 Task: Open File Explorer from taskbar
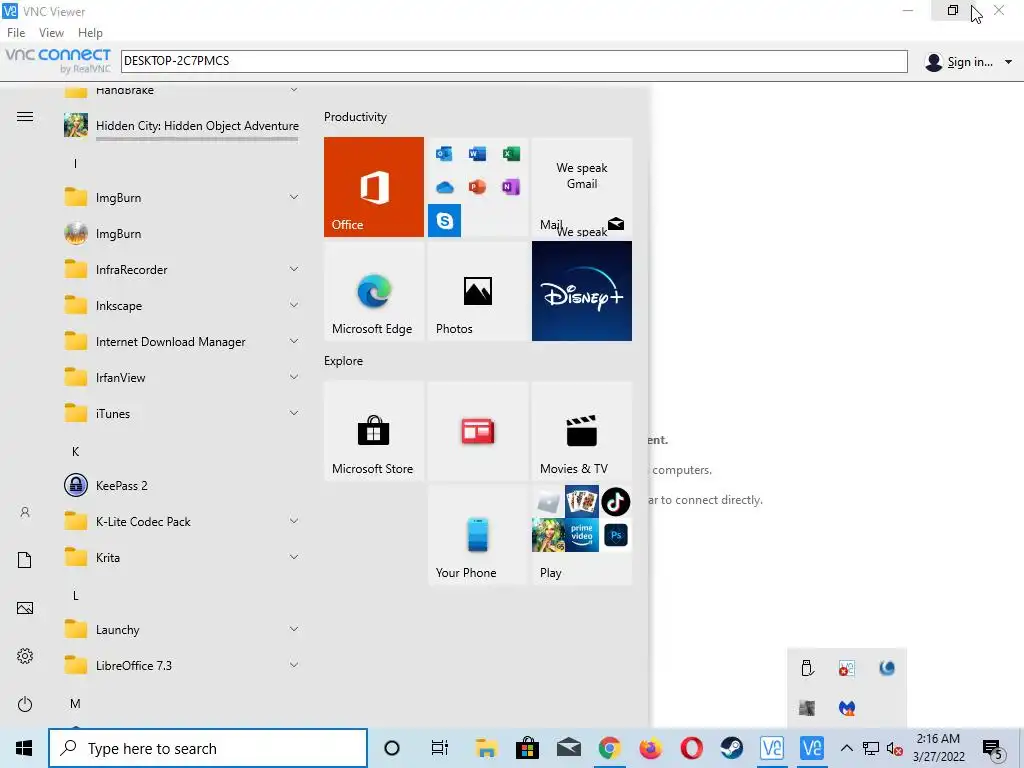tap(487, 748)
